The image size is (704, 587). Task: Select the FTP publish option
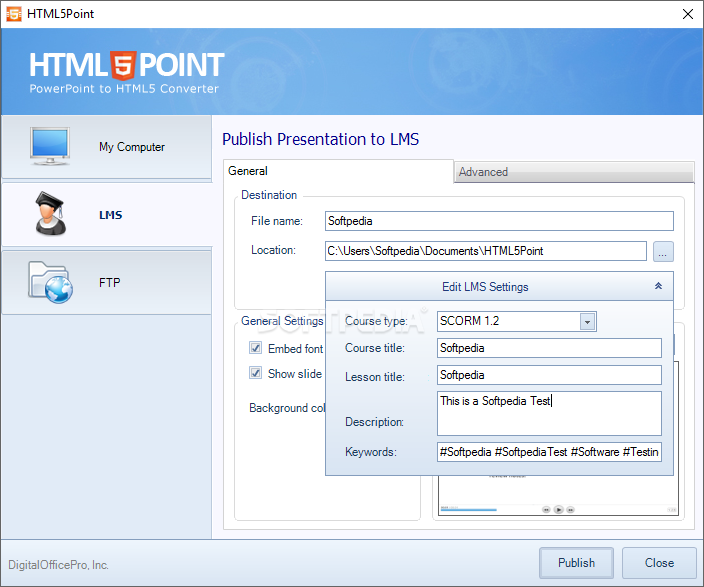pos(106,282)
